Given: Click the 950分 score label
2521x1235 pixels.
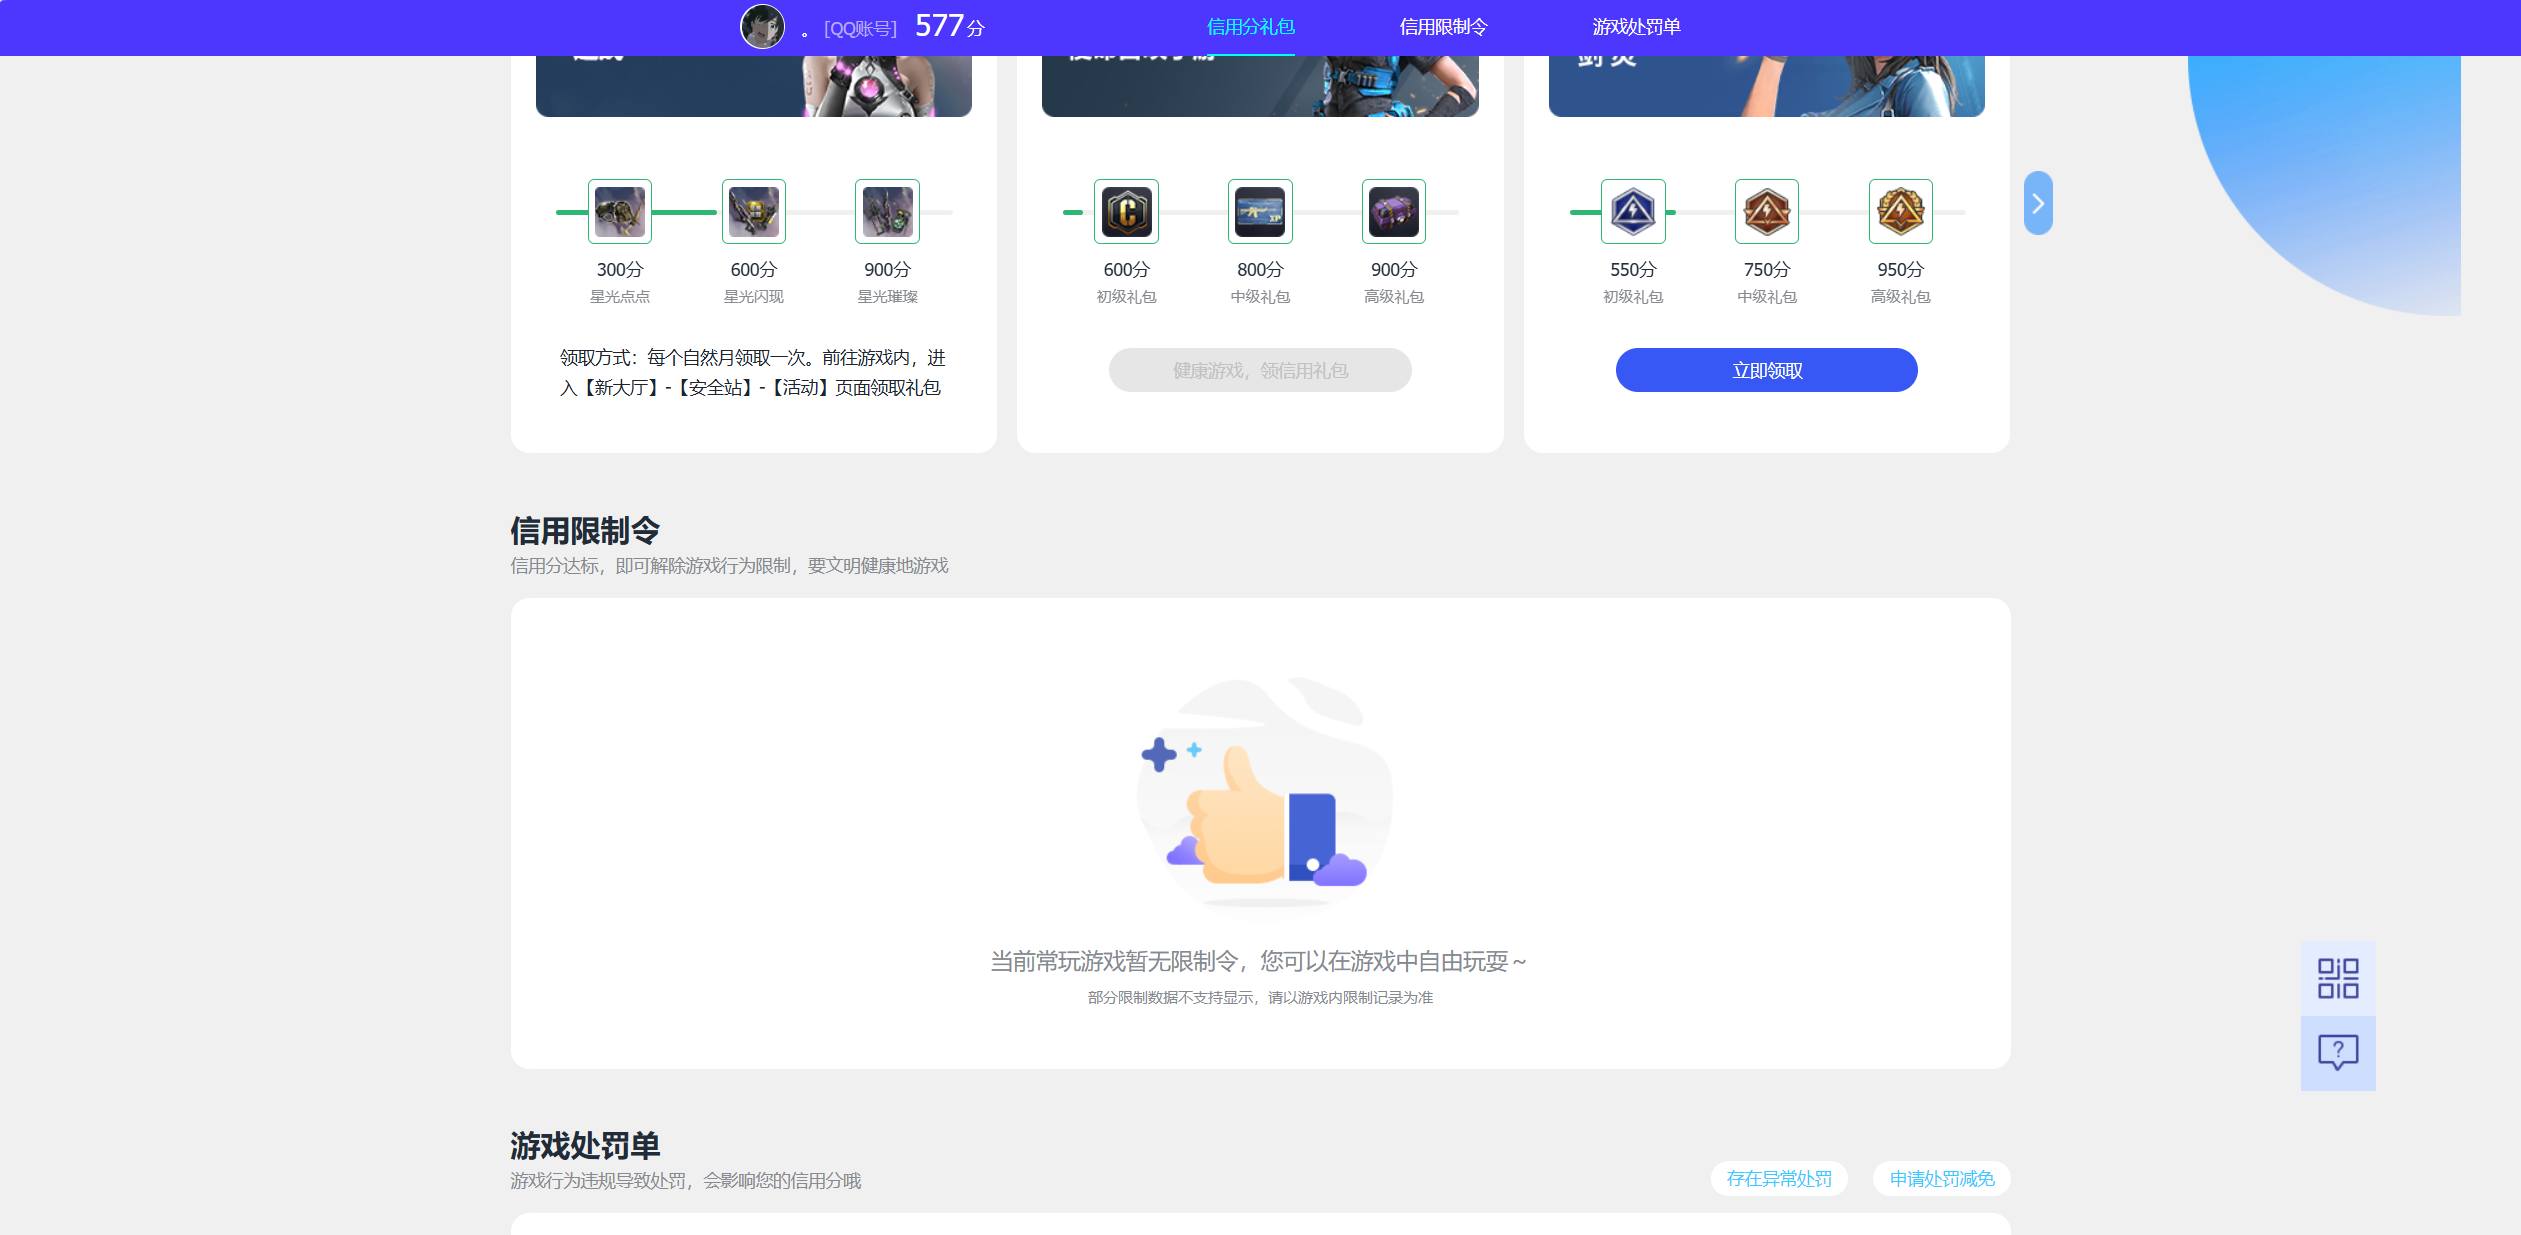Looking at the screenshot, I should point(1901,270).
